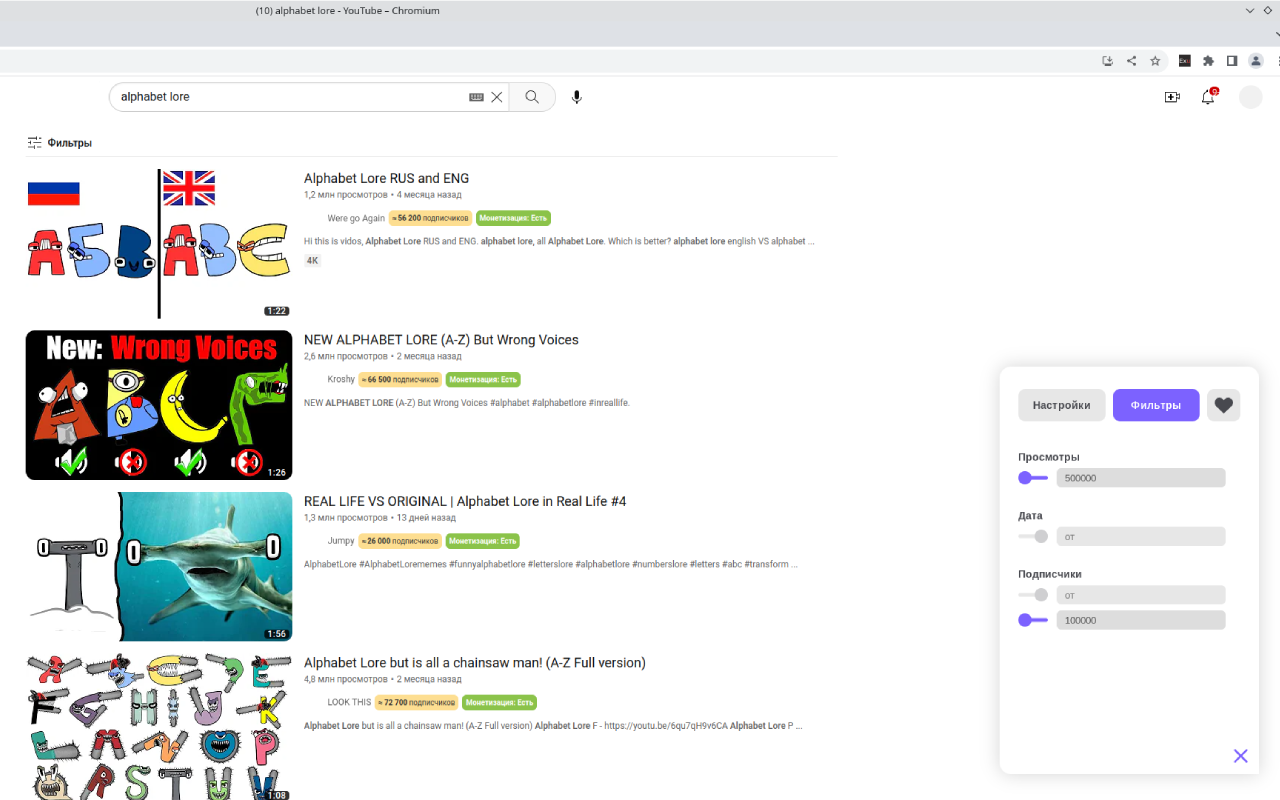Click 'Монетизация: Есть' badge next to Kroshy
Screen dimensions: 1280x800
coord(483,380)
